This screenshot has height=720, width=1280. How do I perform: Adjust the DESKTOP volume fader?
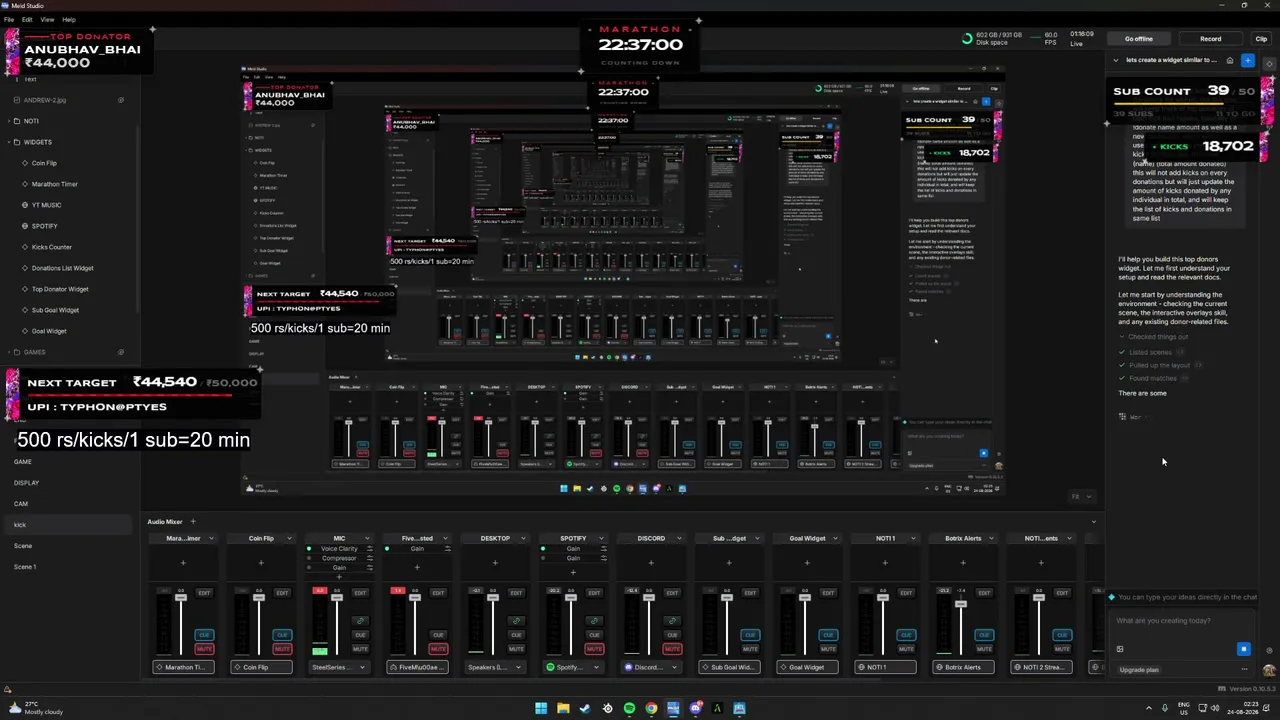pyautogui.click(x=492, y=598)
